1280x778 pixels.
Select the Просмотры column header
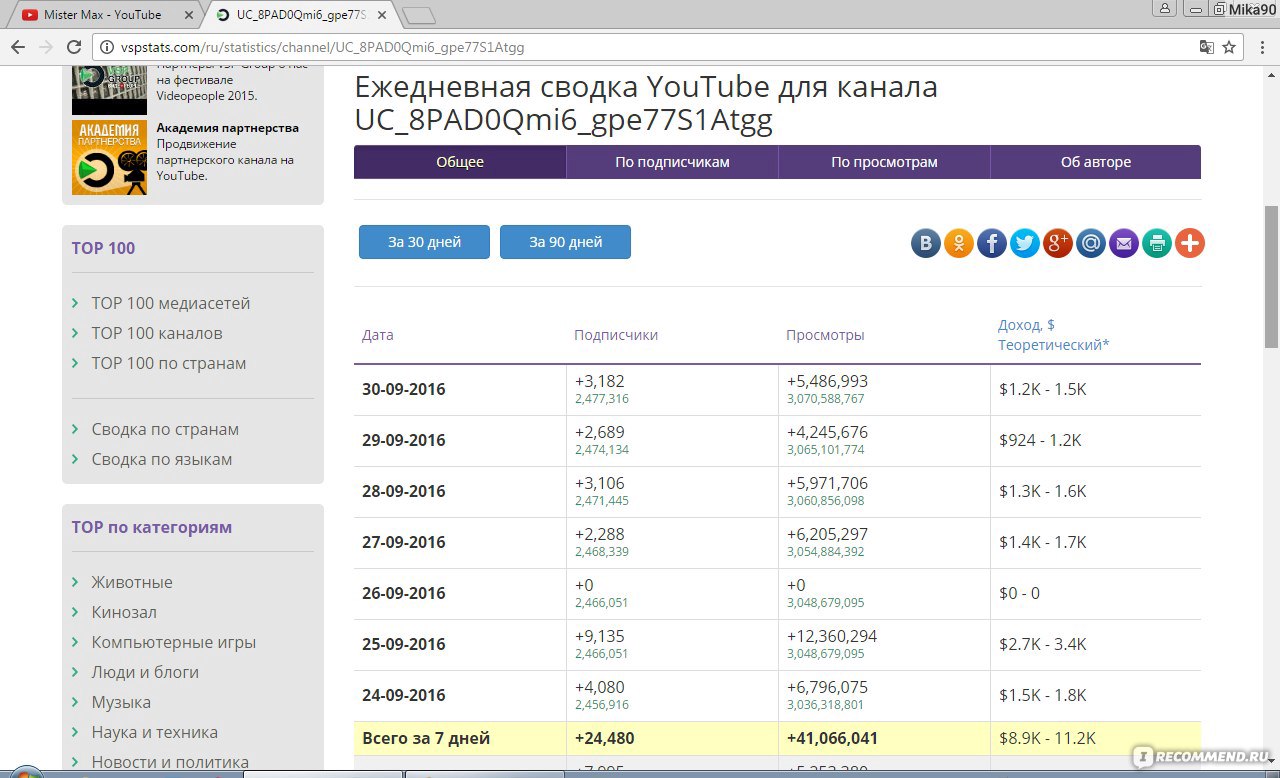click(825, 335)
